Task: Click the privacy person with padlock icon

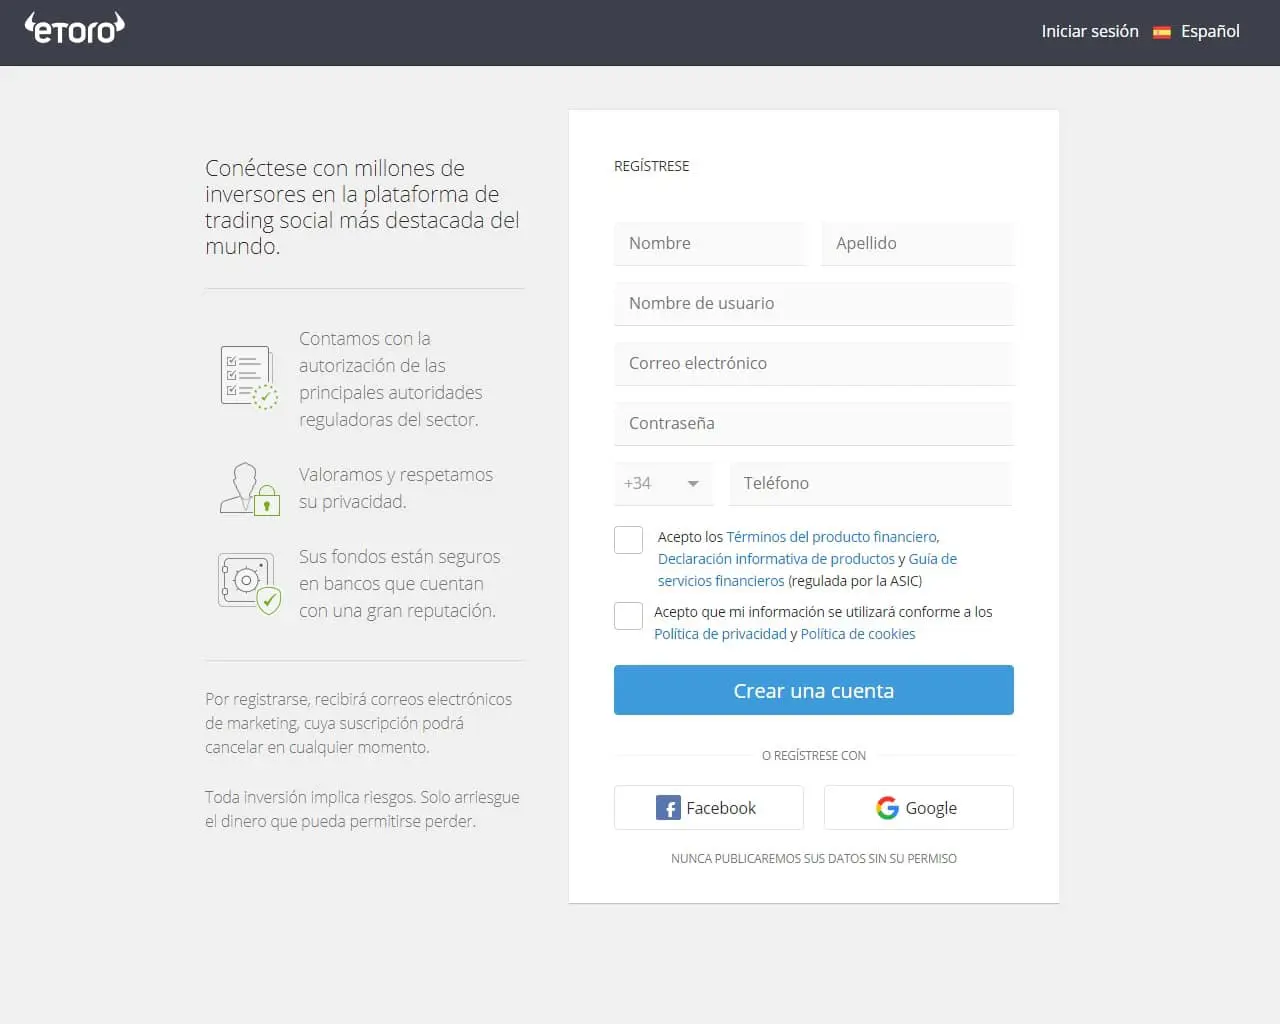Action: coord(248,488)
